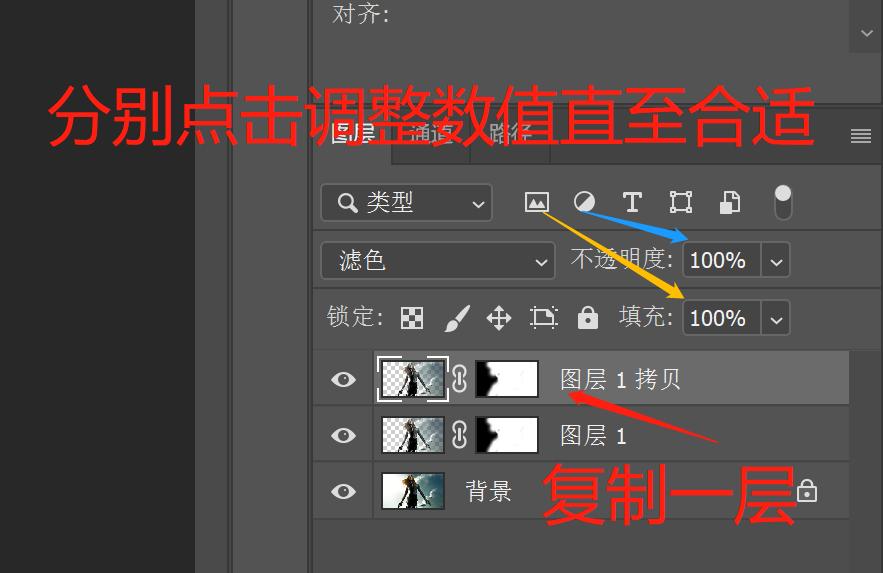This screenshot has width=883, height=573.
Task: Select the 背景 layer name
Action: pyautogui.click(x=488, y=491)
